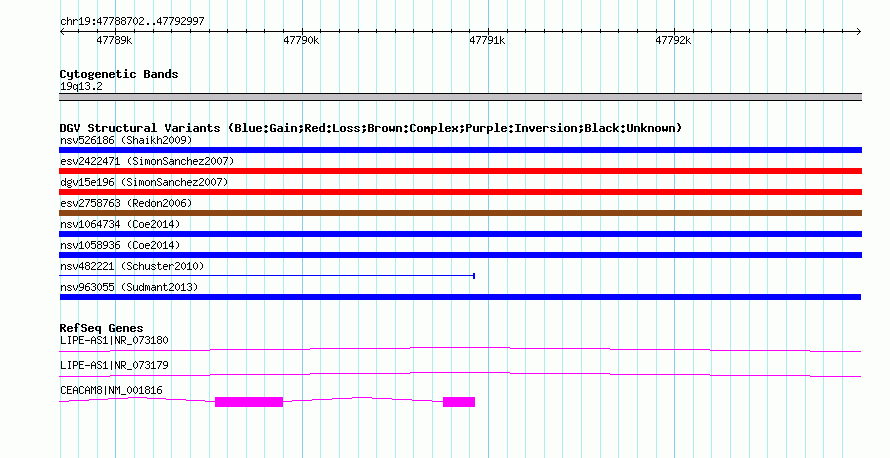This screenshot has height=458, width=890.
Task: Open gene label LIPE-AS1|NR_073180
Action: 114,341
